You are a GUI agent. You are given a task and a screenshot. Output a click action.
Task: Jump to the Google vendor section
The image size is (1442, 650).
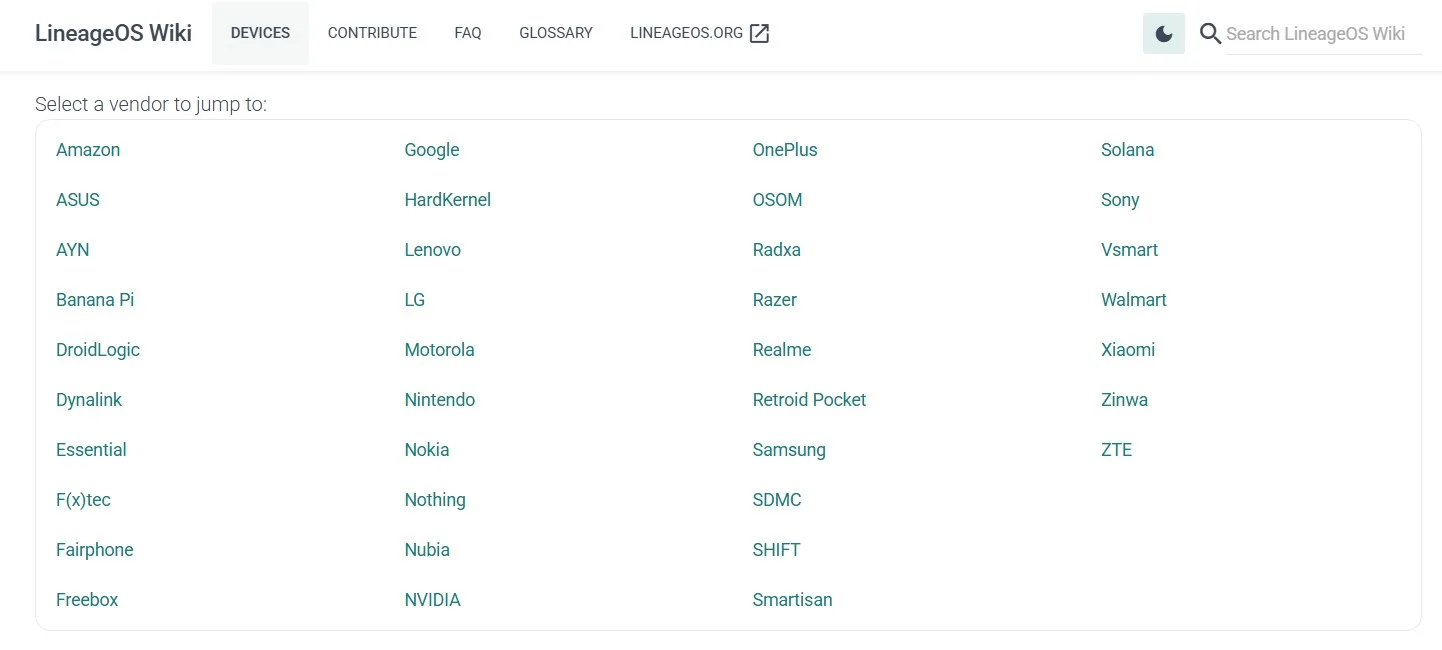(432, 150)
